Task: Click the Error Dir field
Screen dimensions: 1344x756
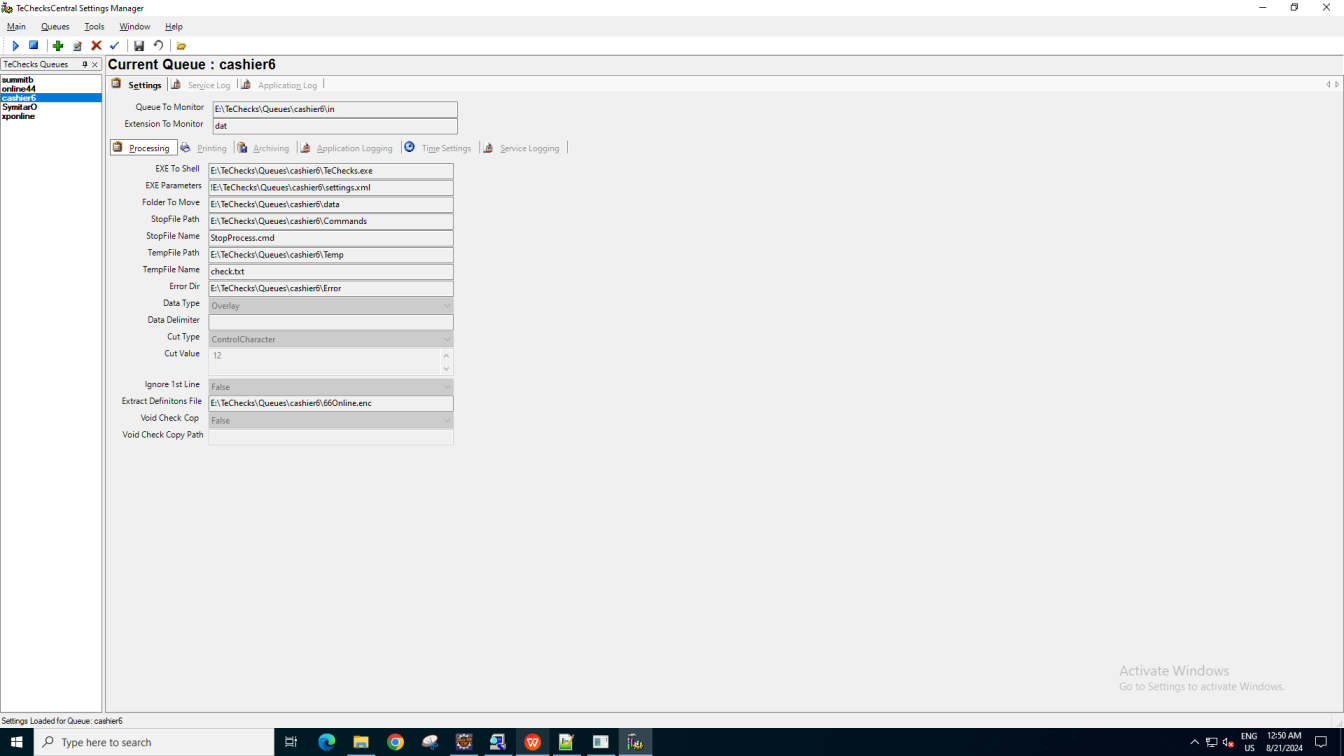Action: (x=331, y=288)
